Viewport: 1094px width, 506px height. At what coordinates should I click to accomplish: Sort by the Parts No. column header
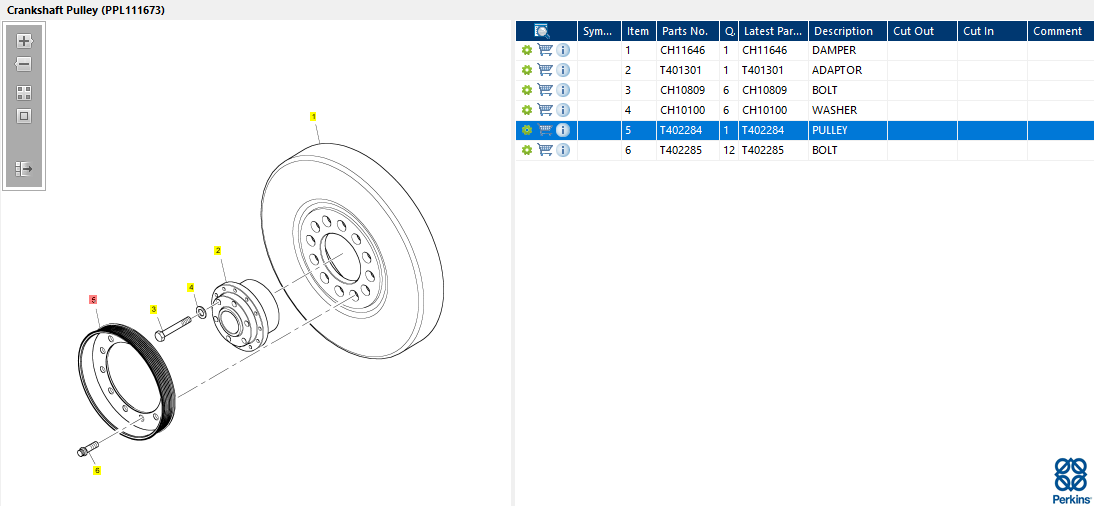[x=687, y=31]
